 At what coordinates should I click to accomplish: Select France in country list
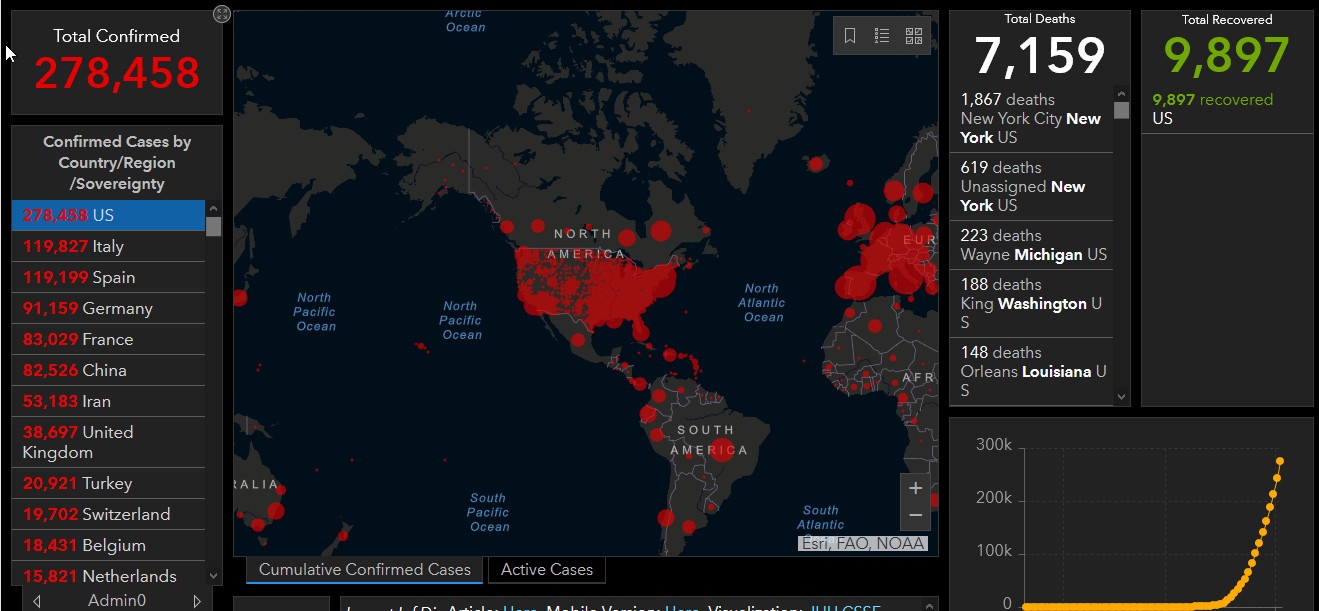tap(108, 339)
